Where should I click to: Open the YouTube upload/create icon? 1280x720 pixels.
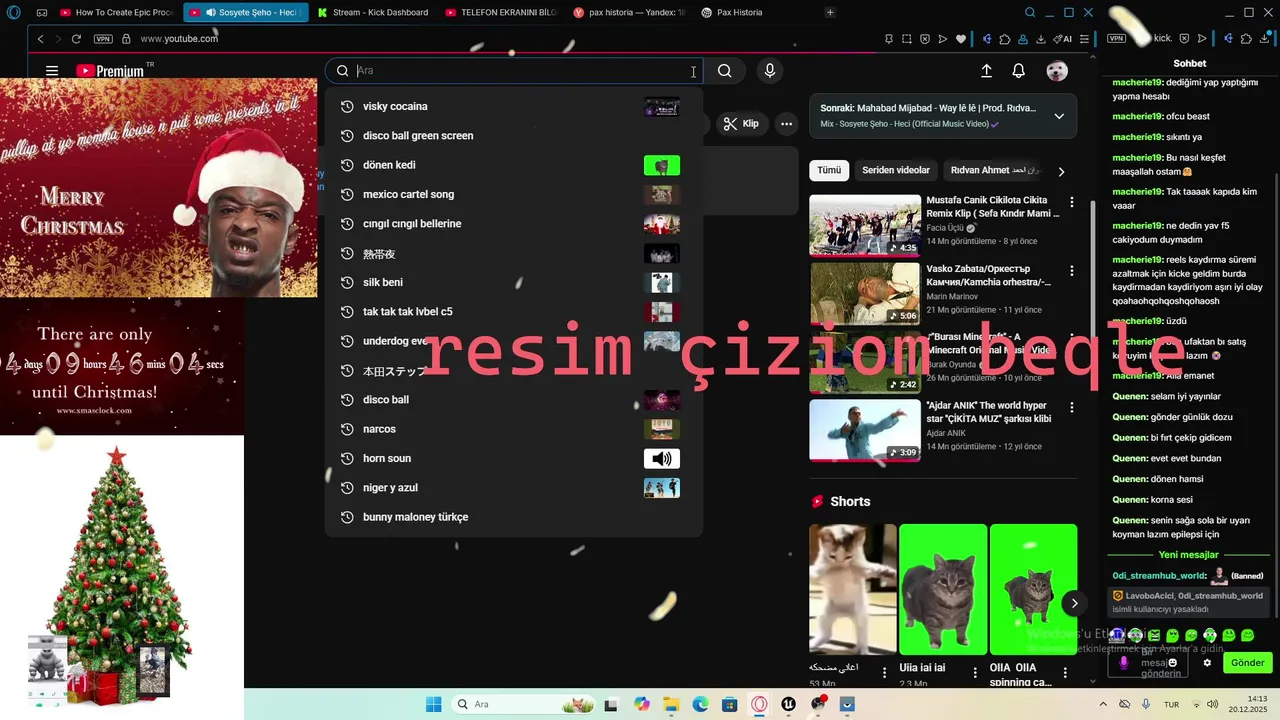tap(986, 71)
